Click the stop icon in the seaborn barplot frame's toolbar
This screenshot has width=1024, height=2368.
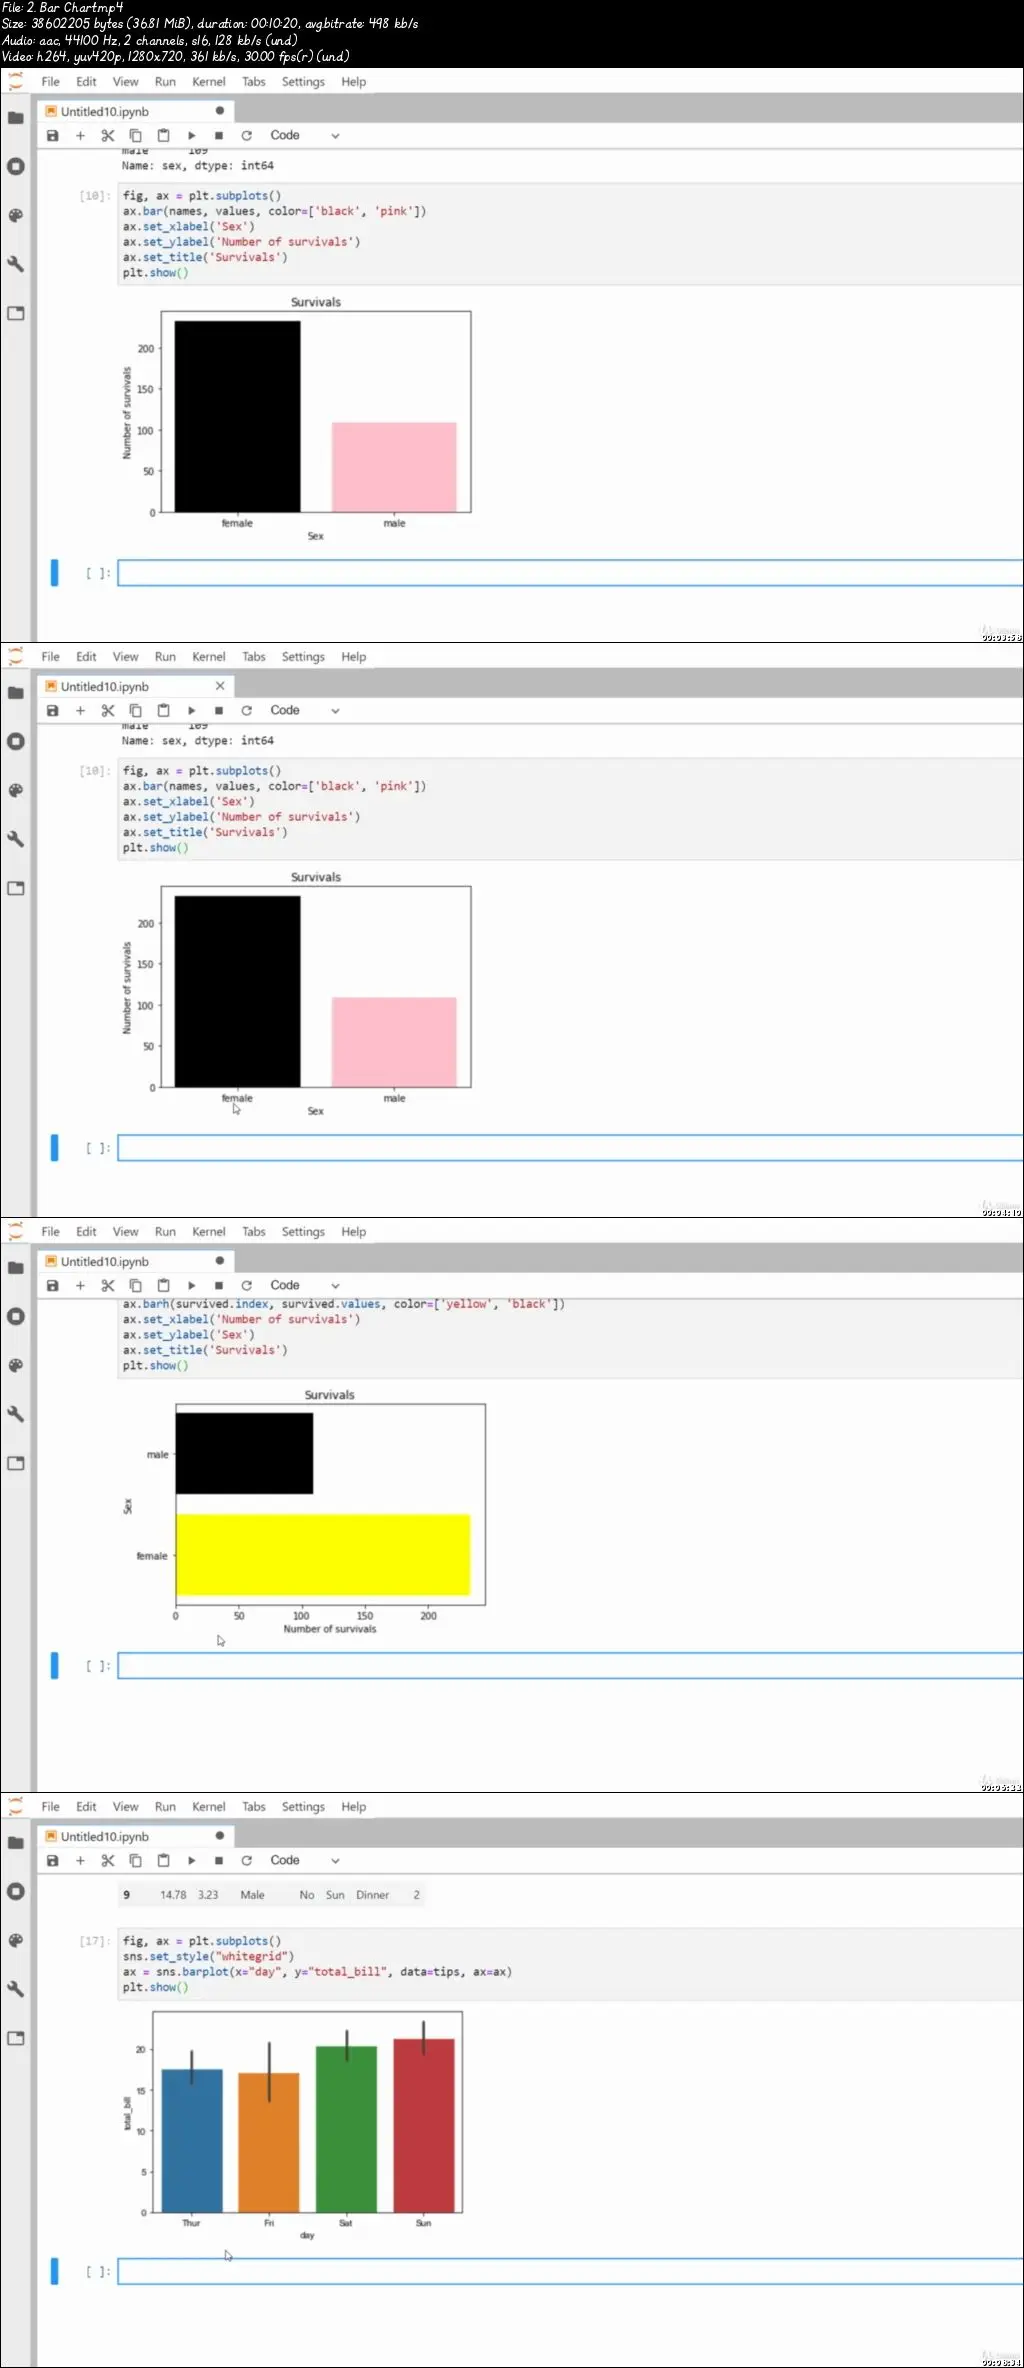(x=219, y=1860)
